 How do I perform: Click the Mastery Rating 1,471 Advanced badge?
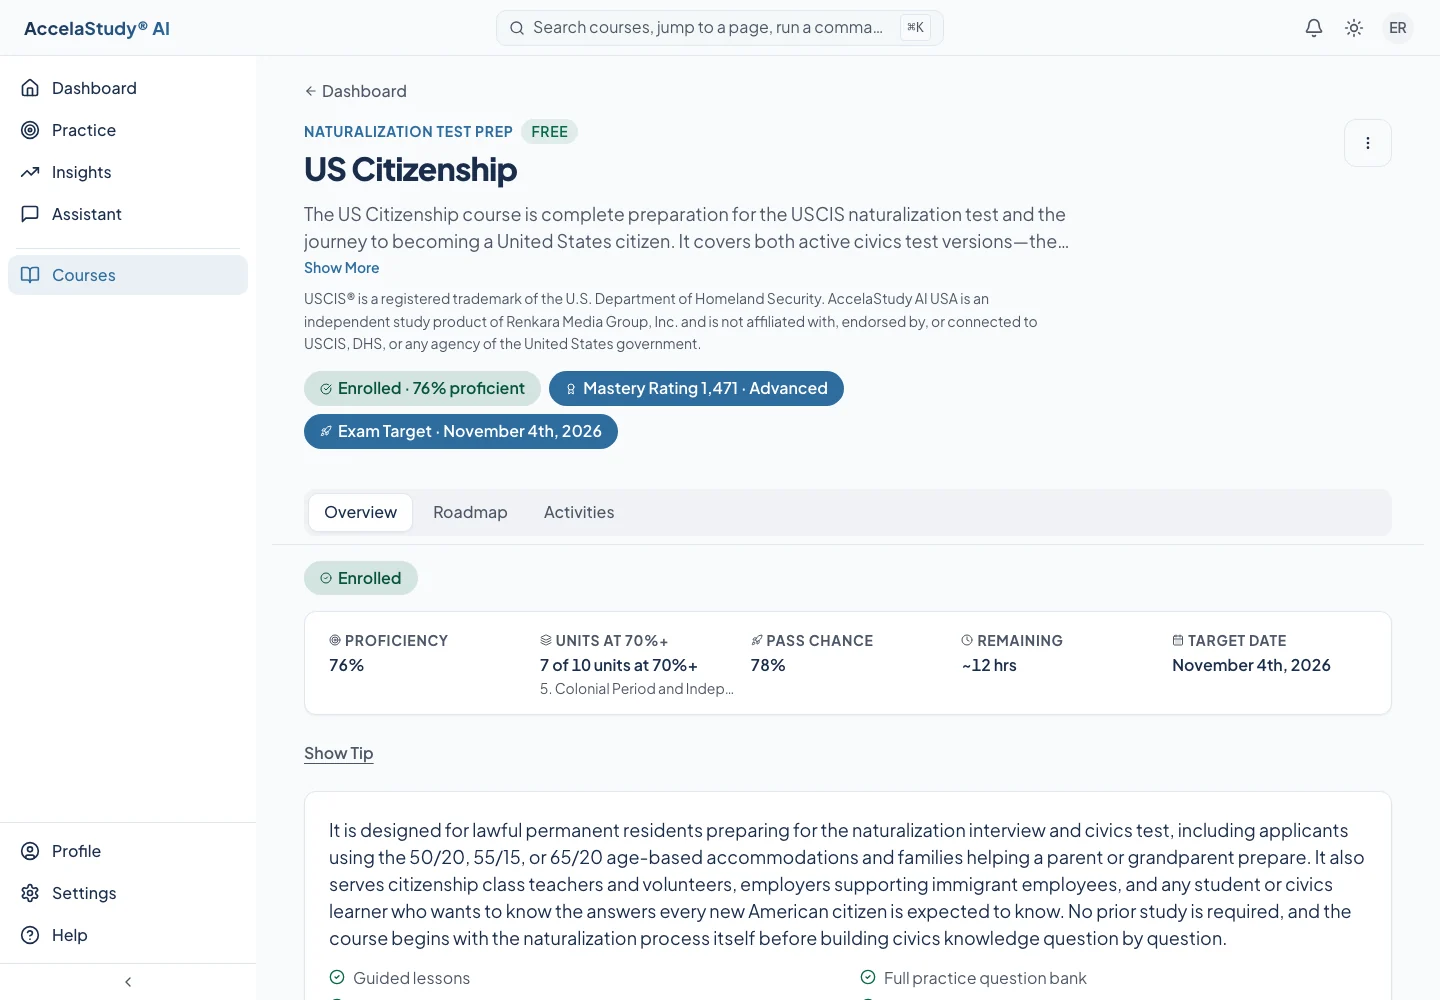pyautogui.click(x=696, y=388)
